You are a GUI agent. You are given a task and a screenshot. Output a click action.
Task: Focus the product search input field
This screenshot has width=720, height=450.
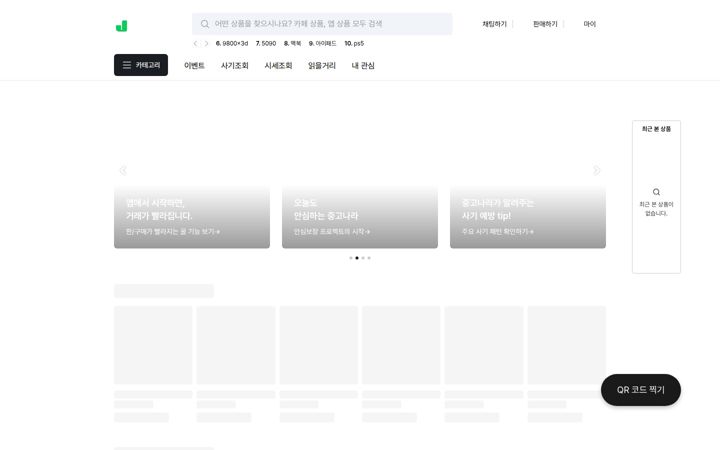point(322,24)
